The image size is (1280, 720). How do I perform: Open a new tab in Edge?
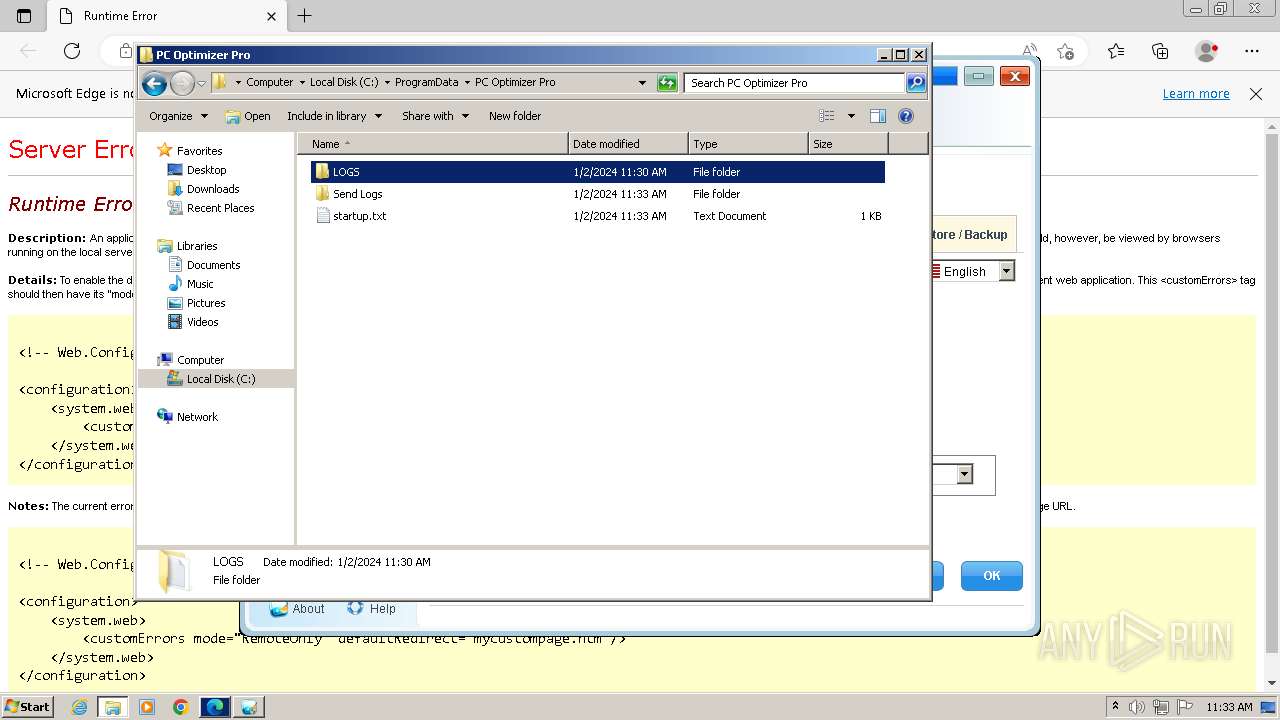click(x=305, y=16)
